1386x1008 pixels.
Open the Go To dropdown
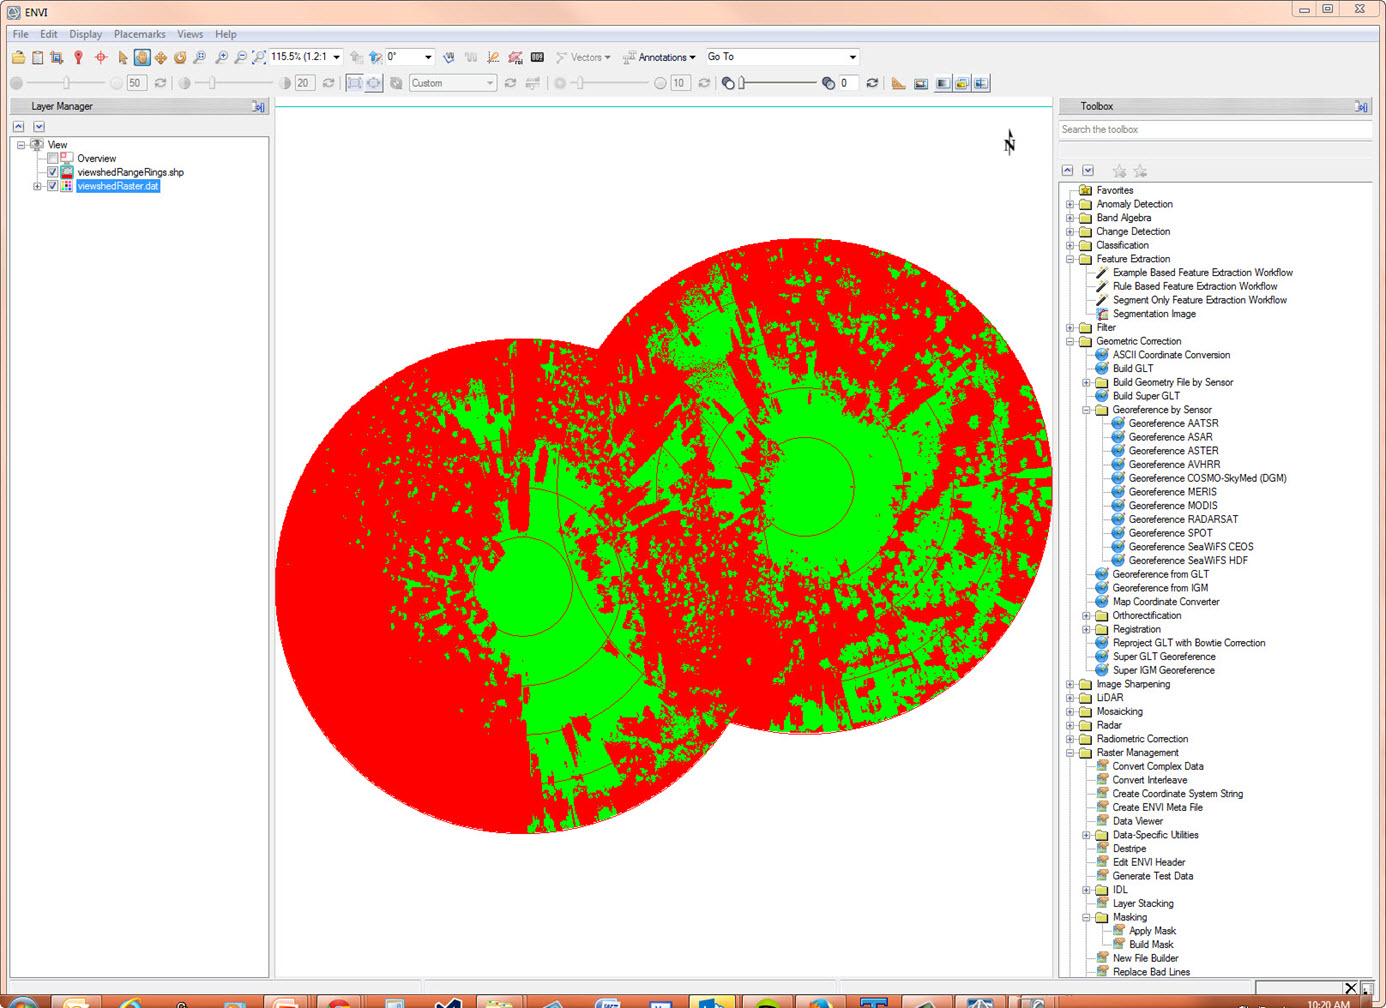[852, 57]
